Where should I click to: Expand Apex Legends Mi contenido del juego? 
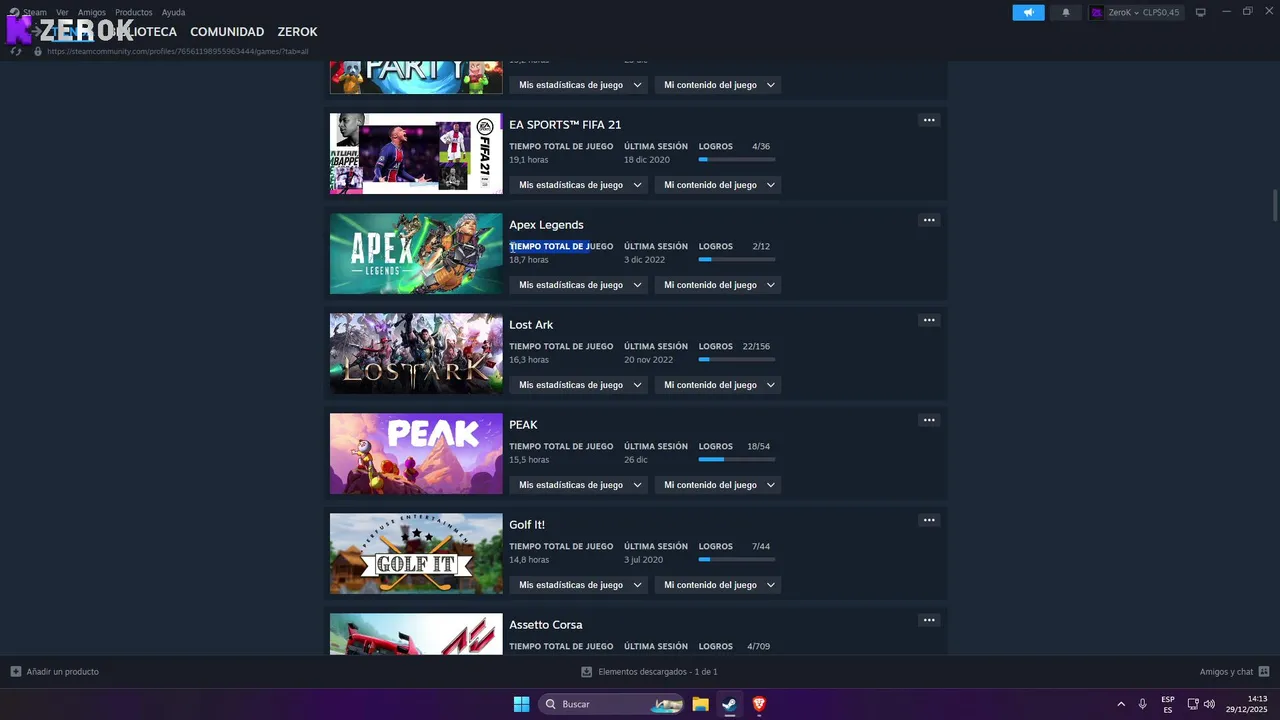point(718,285)
